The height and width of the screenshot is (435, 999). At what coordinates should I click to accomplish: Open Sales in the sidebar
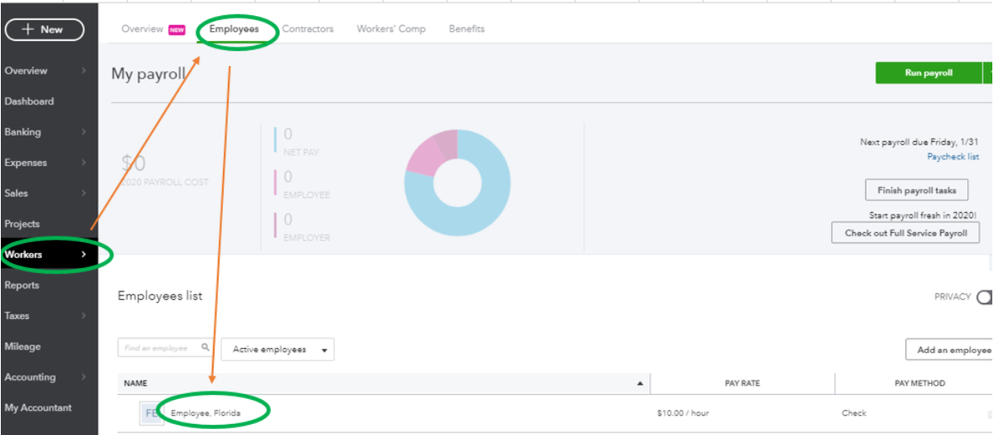pos(16,193)
